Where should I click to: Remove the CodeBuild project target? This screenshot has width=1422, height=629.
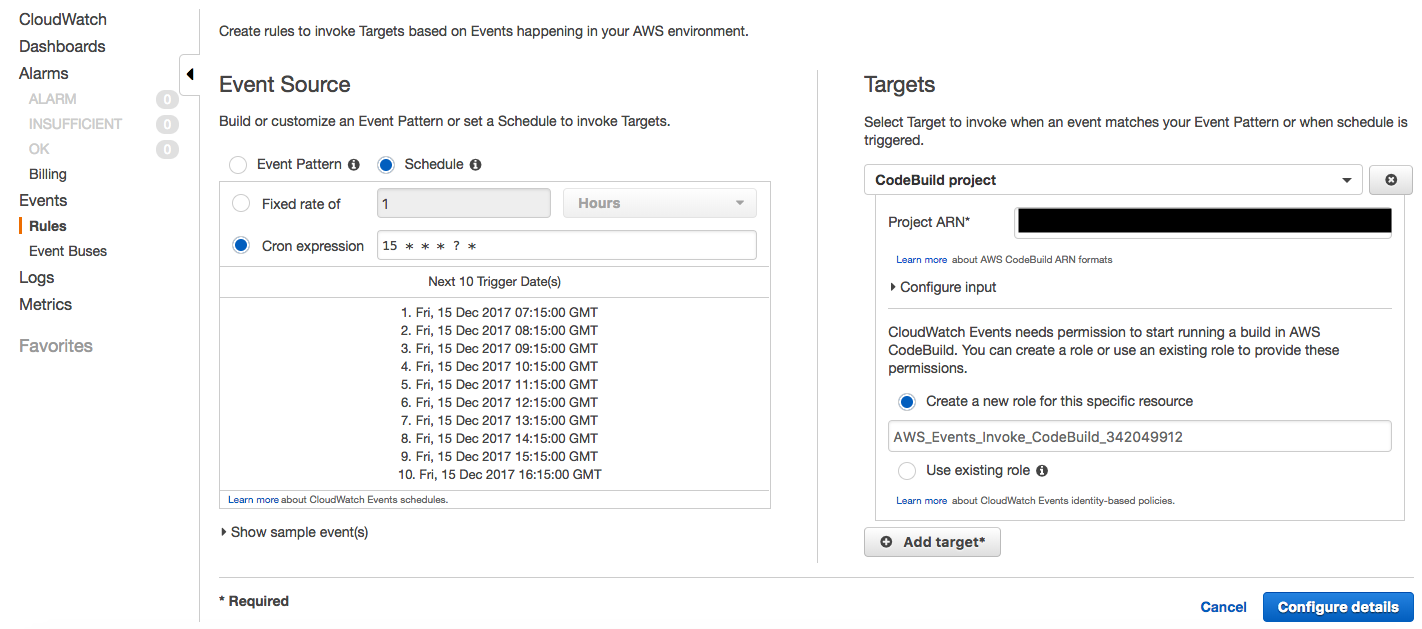click(1391, 180)
